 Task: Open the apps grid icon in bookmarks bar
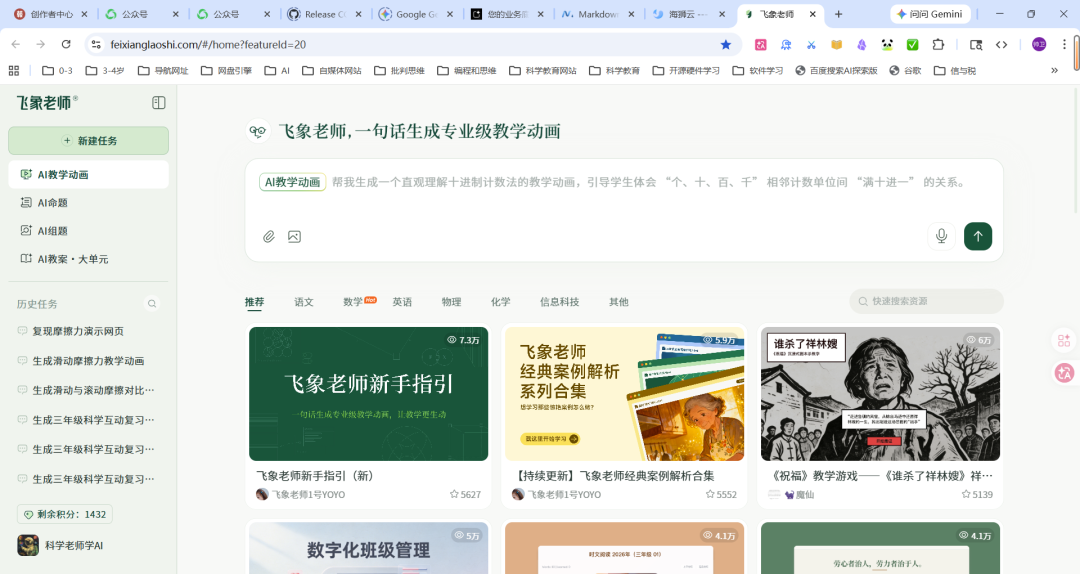(x=14, y=70)
